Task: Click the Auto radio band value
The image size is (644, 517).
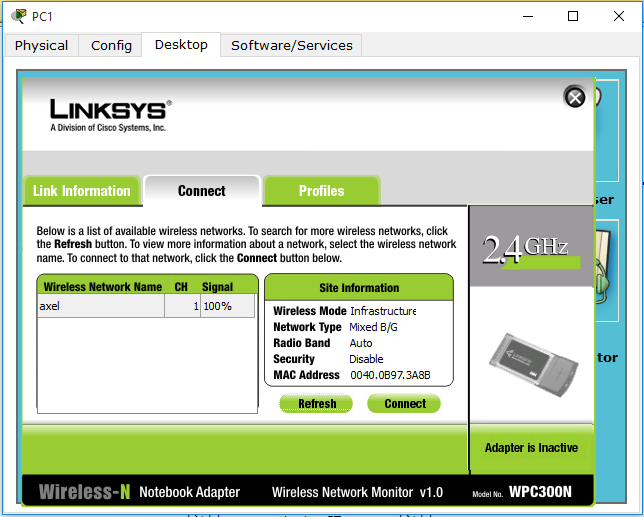Action: pos(361,343)
